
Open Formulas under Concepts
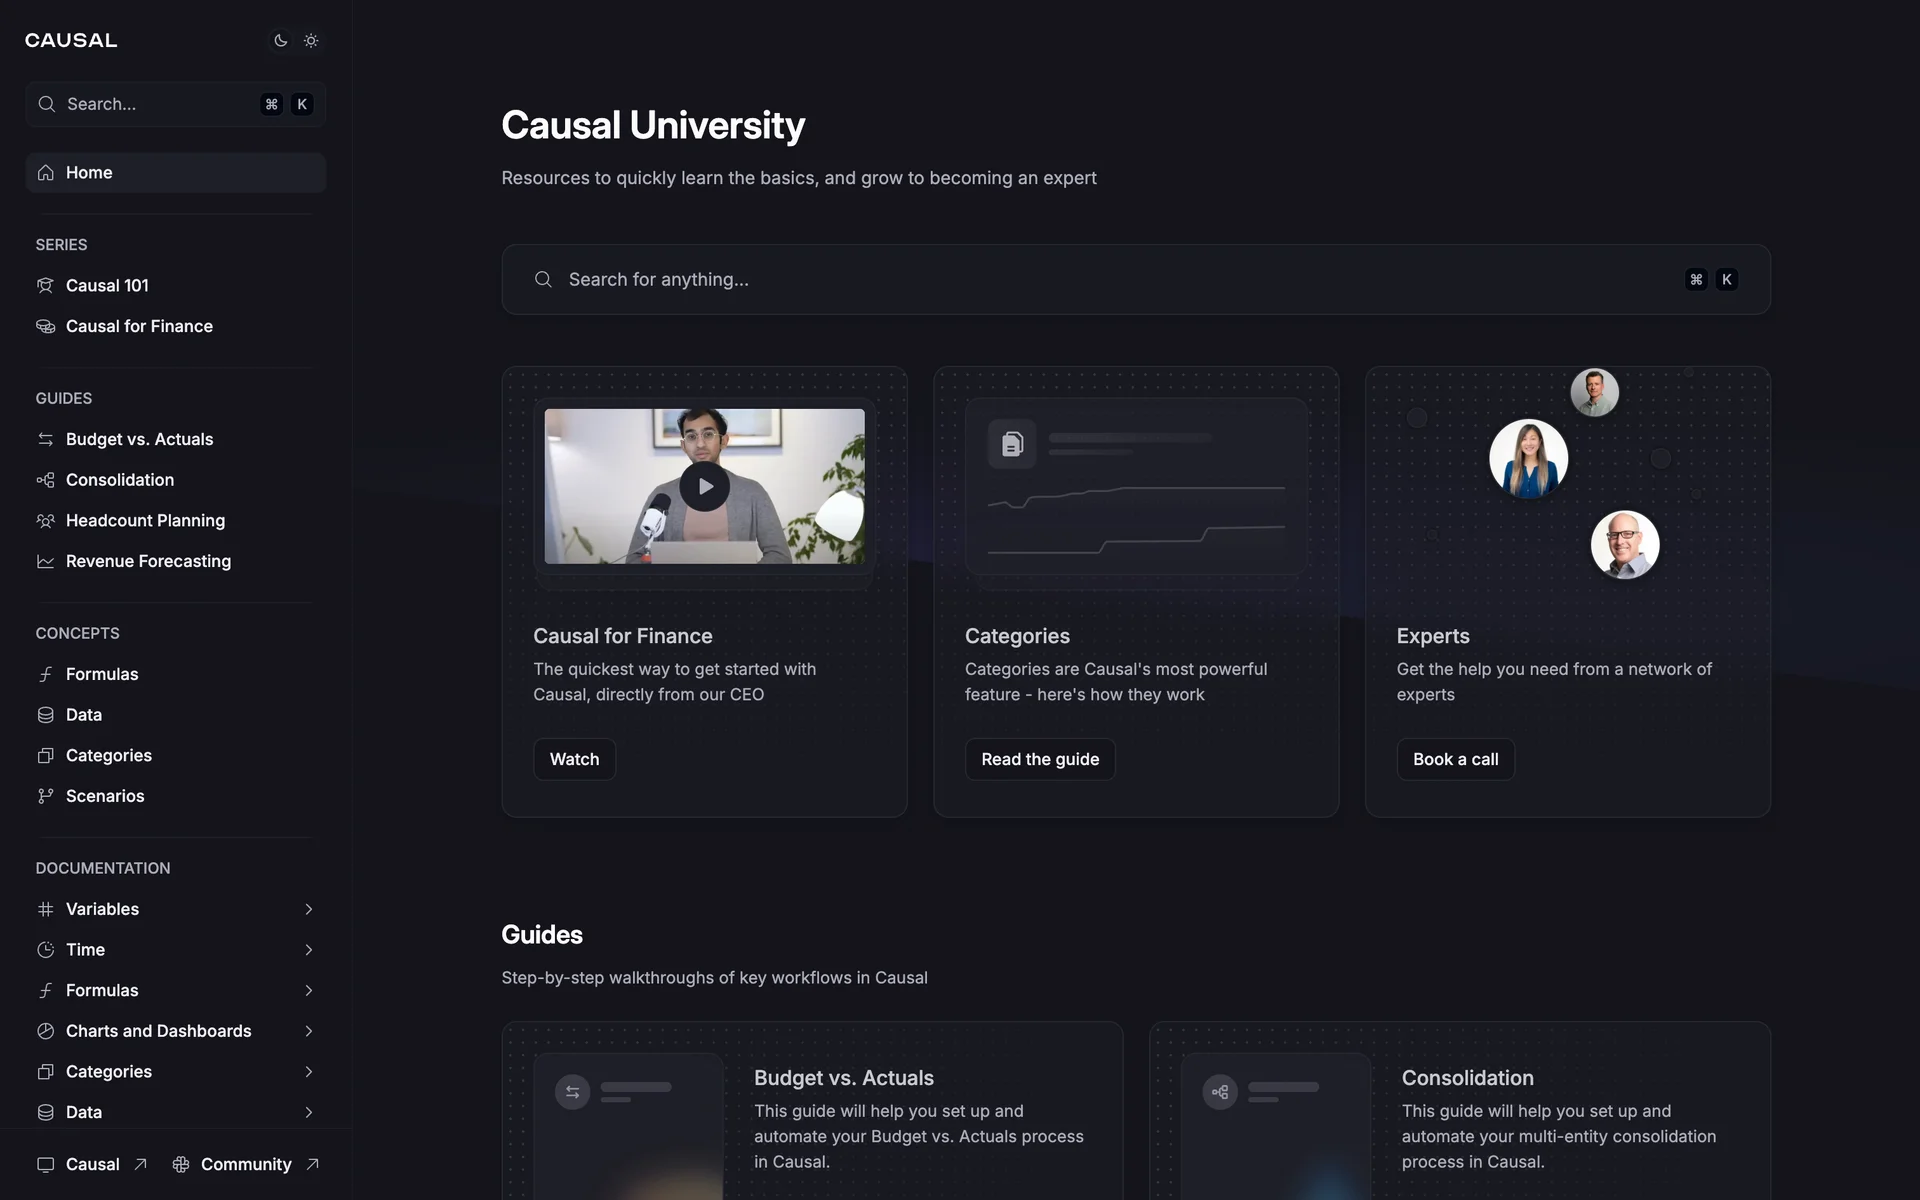coord(102,674)
